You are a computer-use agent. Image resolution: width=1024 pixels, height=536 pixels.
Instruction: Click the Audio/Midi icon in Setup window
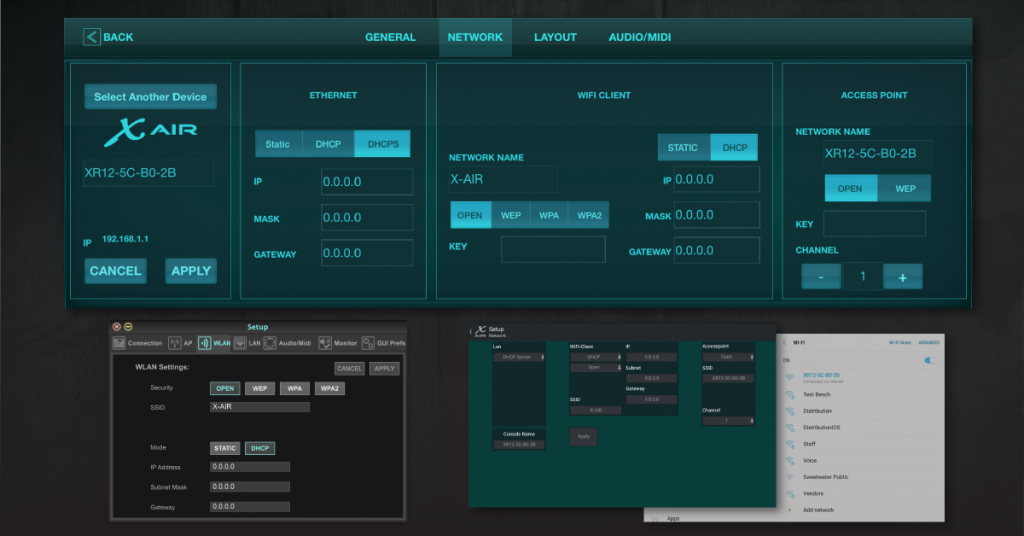270,342
